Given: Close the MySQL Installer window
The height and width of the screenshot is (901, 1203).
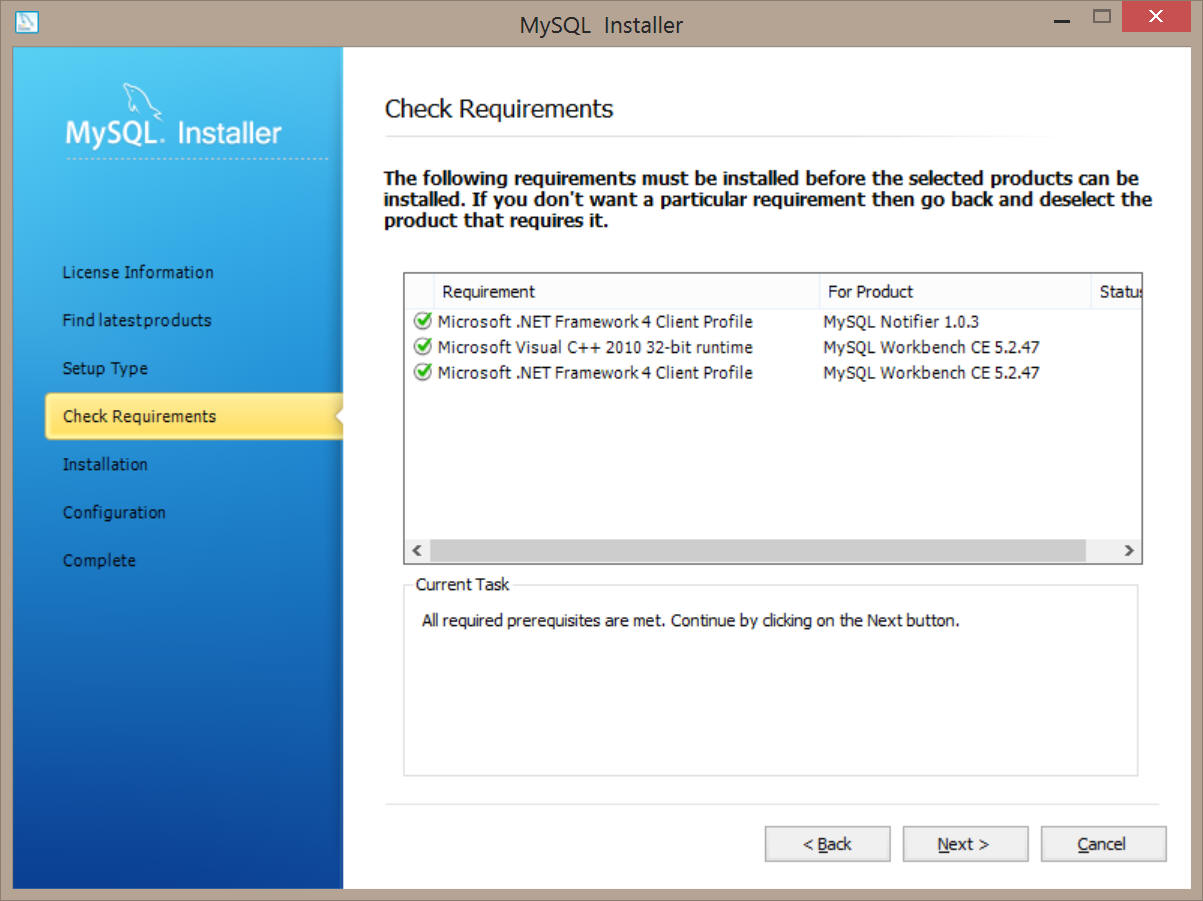Looking at the screenshot, I should tap(1156, 17).
